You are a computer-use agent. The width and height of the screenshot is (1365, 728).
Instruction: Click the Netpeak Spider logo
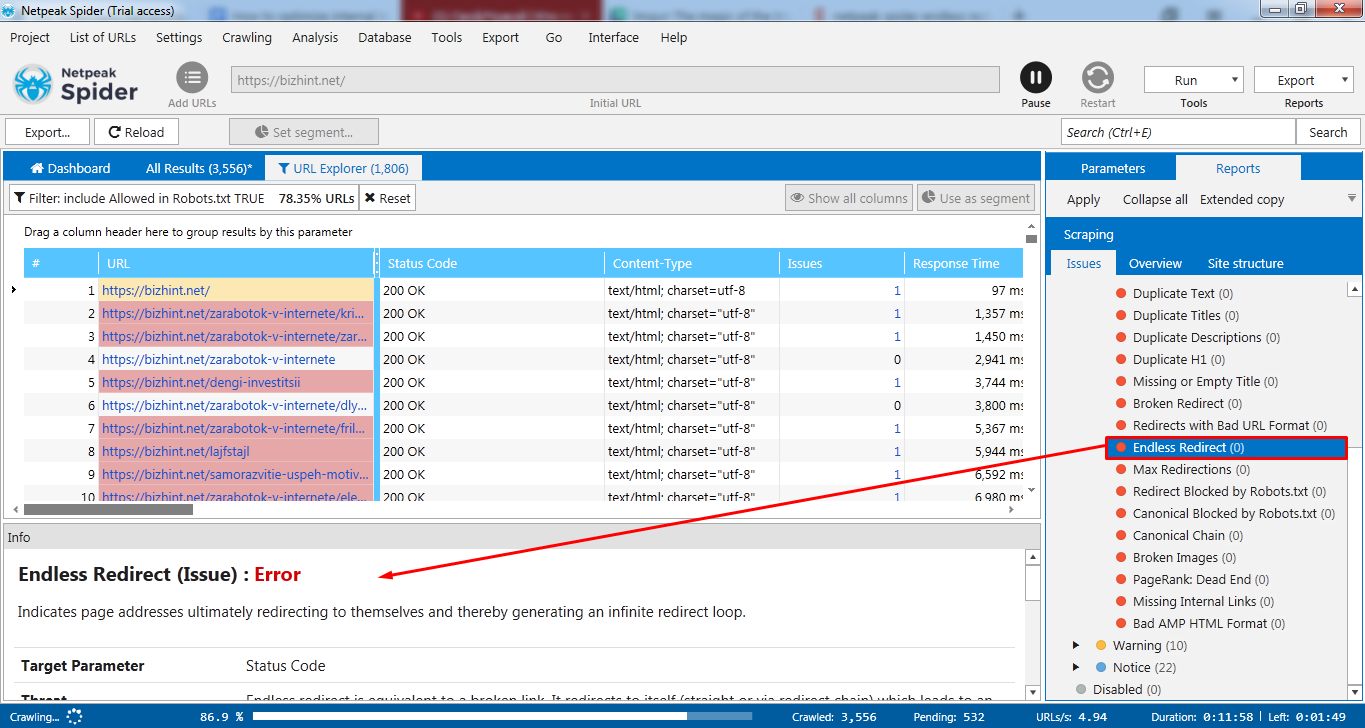click(76, 83)
